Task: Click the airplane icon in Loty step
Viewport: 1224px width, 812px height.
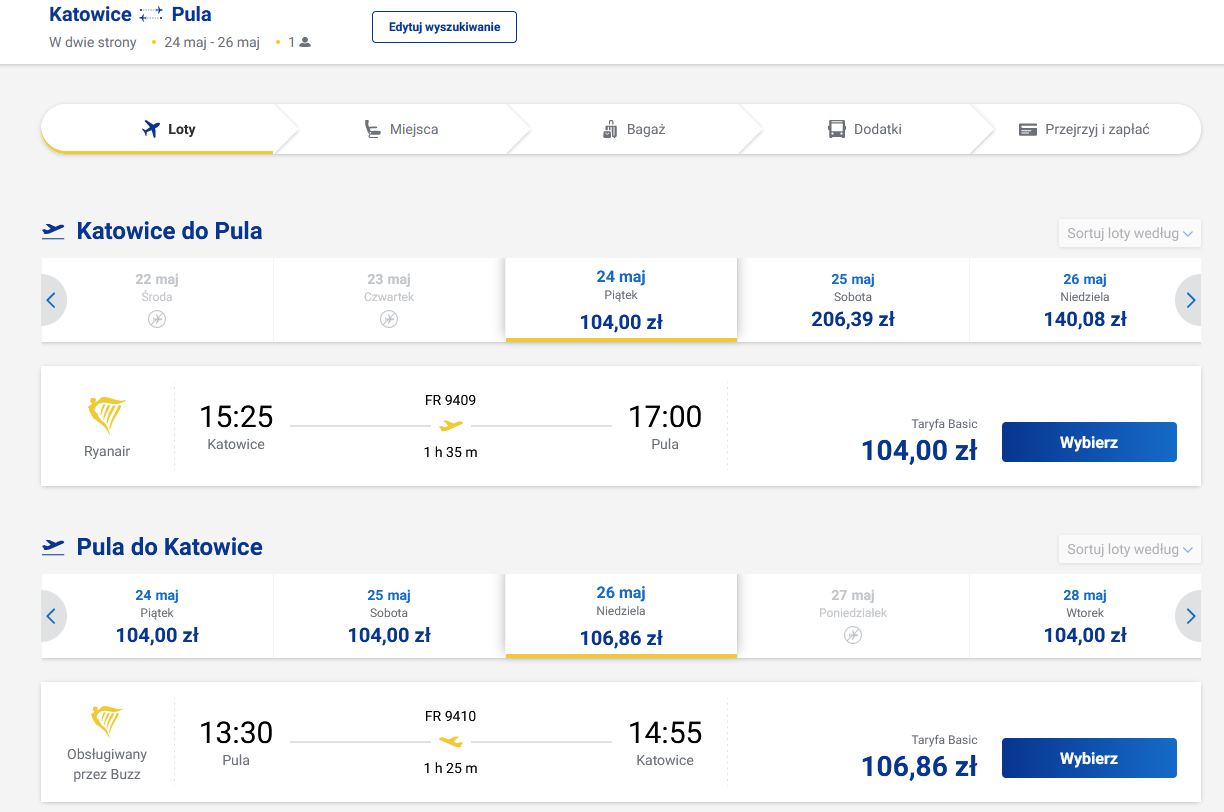Action: [151, 129]
